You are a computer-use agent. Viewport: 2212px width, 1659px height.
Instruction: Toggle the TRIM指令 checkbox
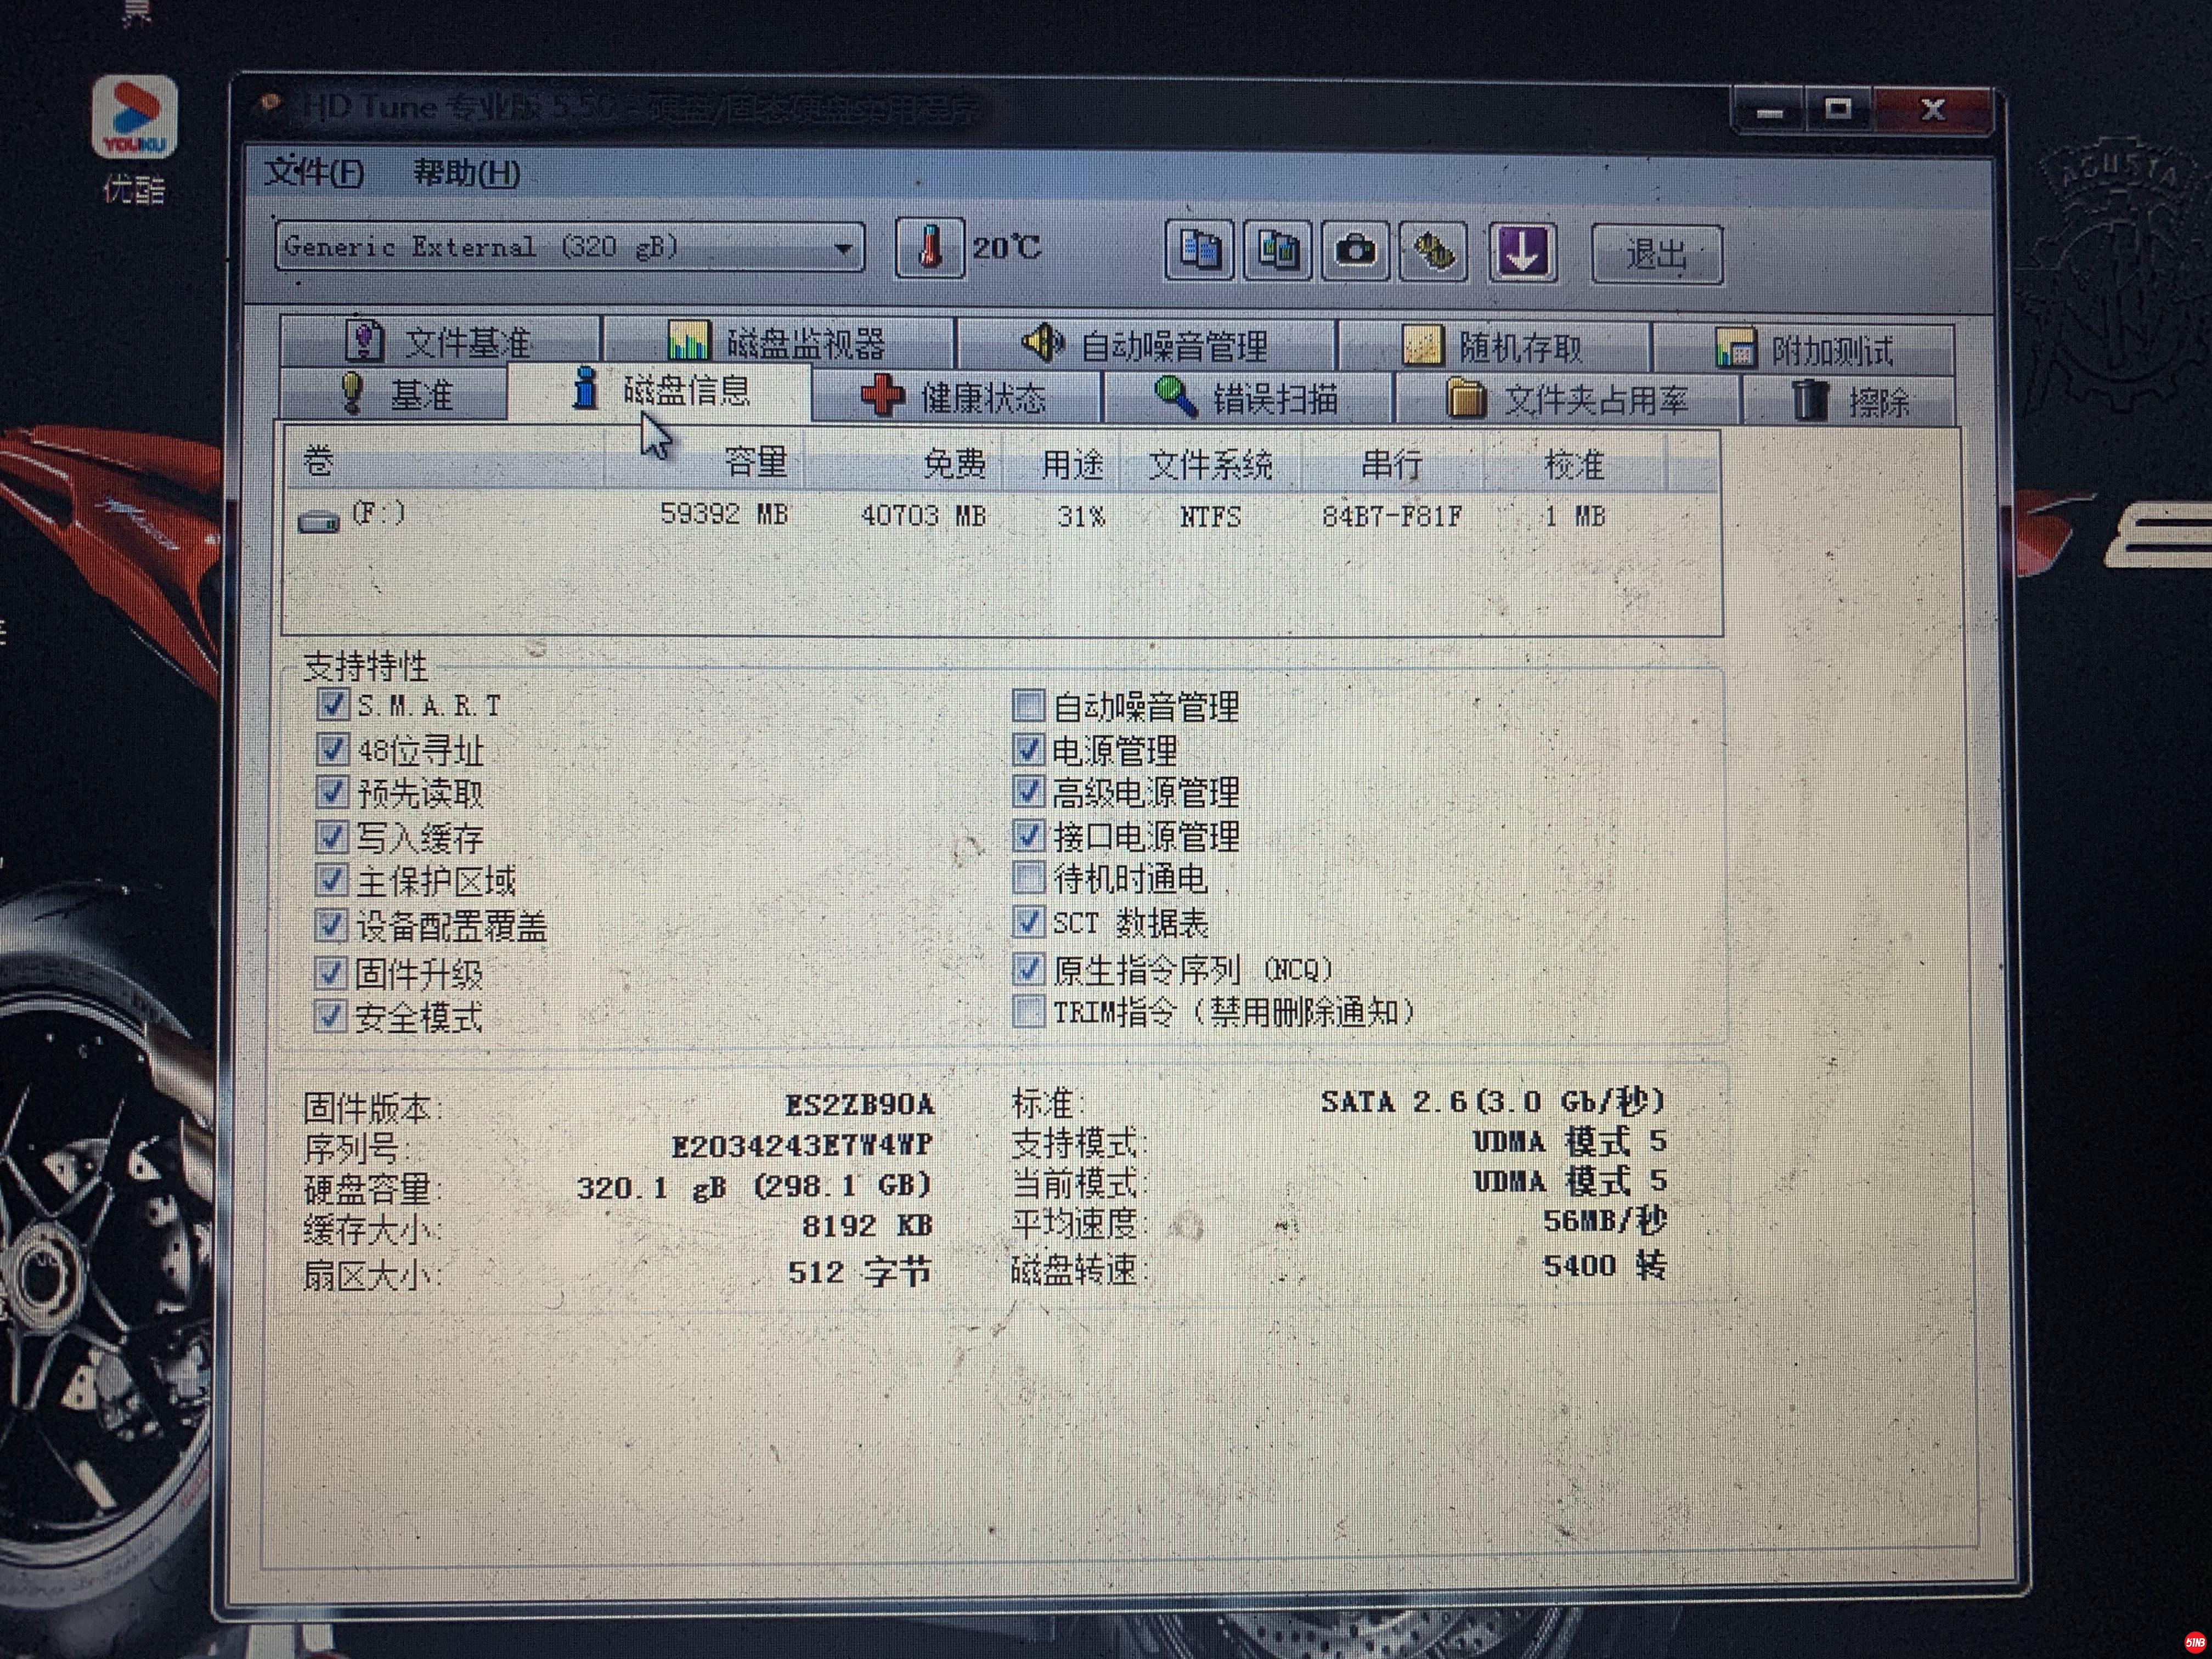coord(1028,1012)
